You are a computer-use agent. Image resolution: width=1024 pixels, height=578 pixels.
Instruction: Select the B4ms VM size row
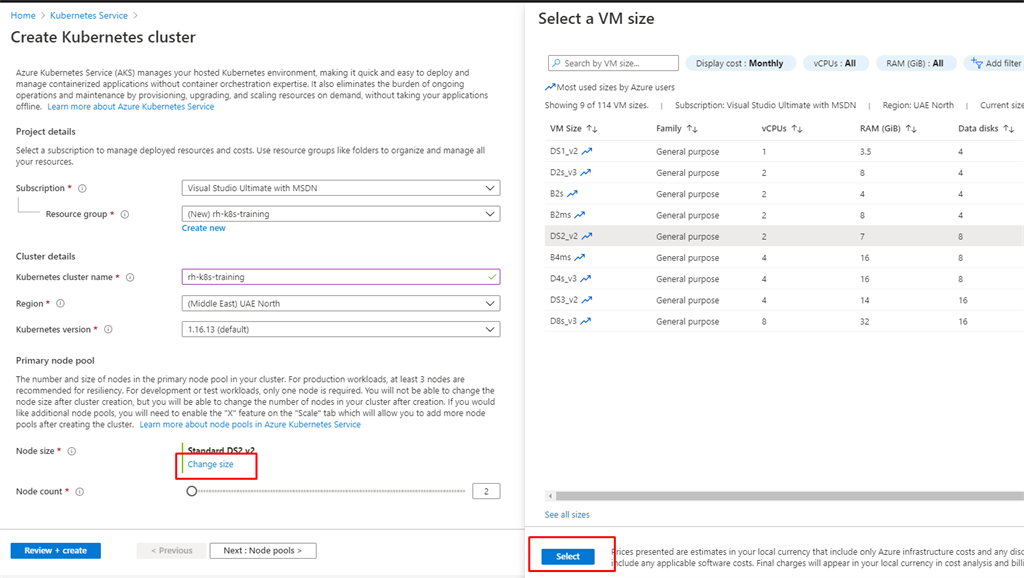(x=784, y=257)
